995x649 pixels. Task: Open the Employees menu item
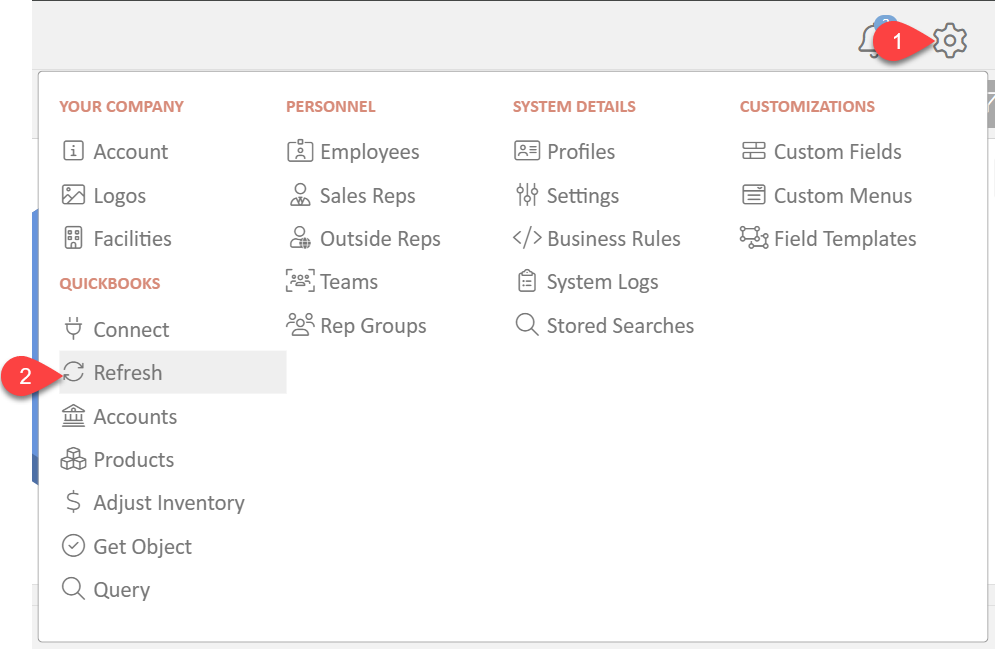(x=353, y=152)
